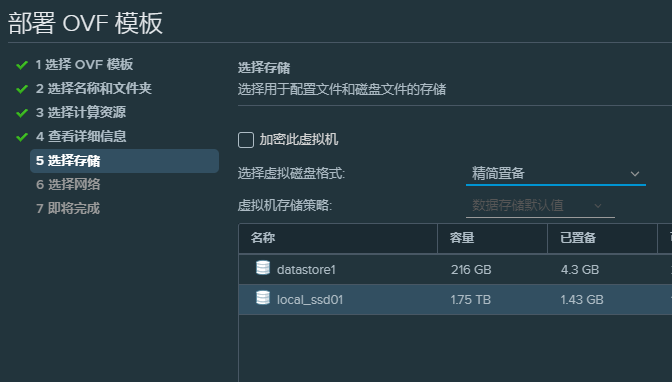Enable the 加密此虚拟机 checkbox
This screenshot has width=672, height=382.
point(246,140)
